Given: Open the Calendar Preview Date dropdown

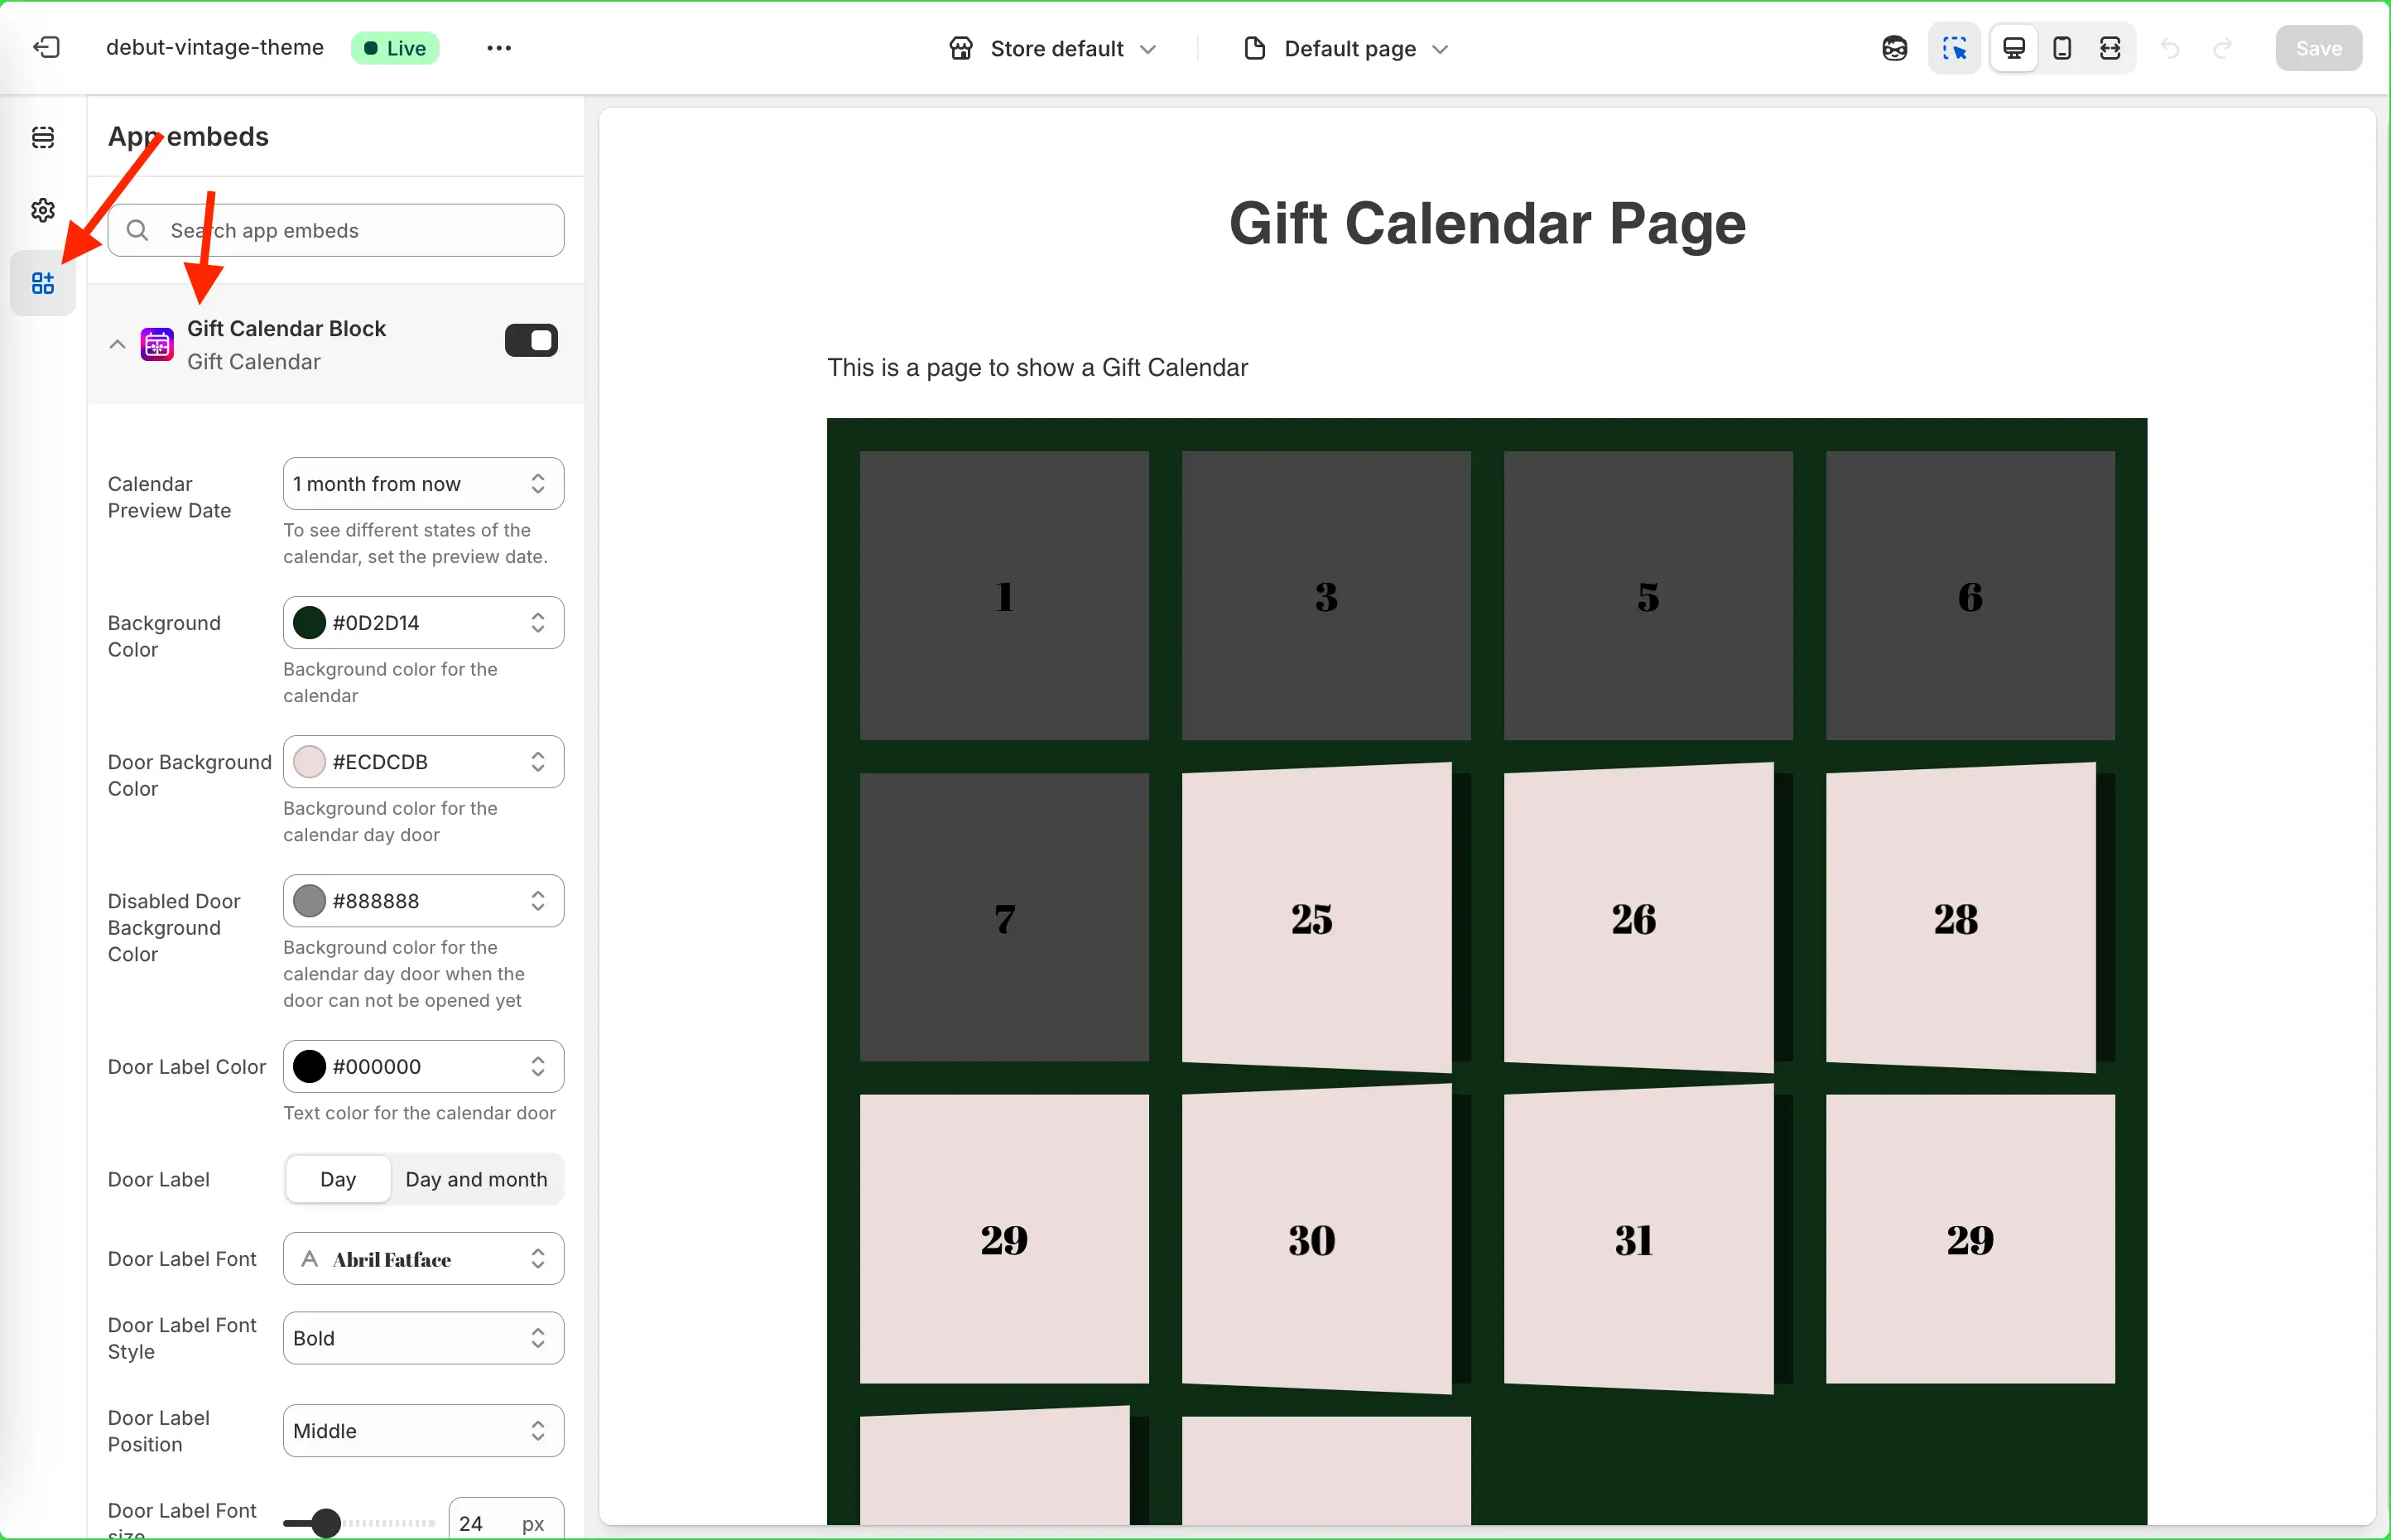Looking at the screenshot, I should tap(423, 484).
